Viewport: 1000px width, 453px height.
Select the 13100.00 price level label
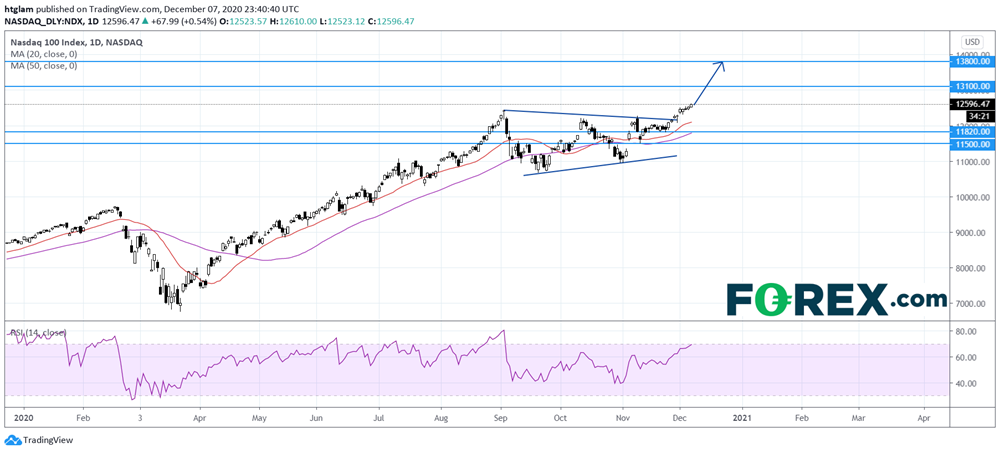pyautogui.click(x=971, y=87)
